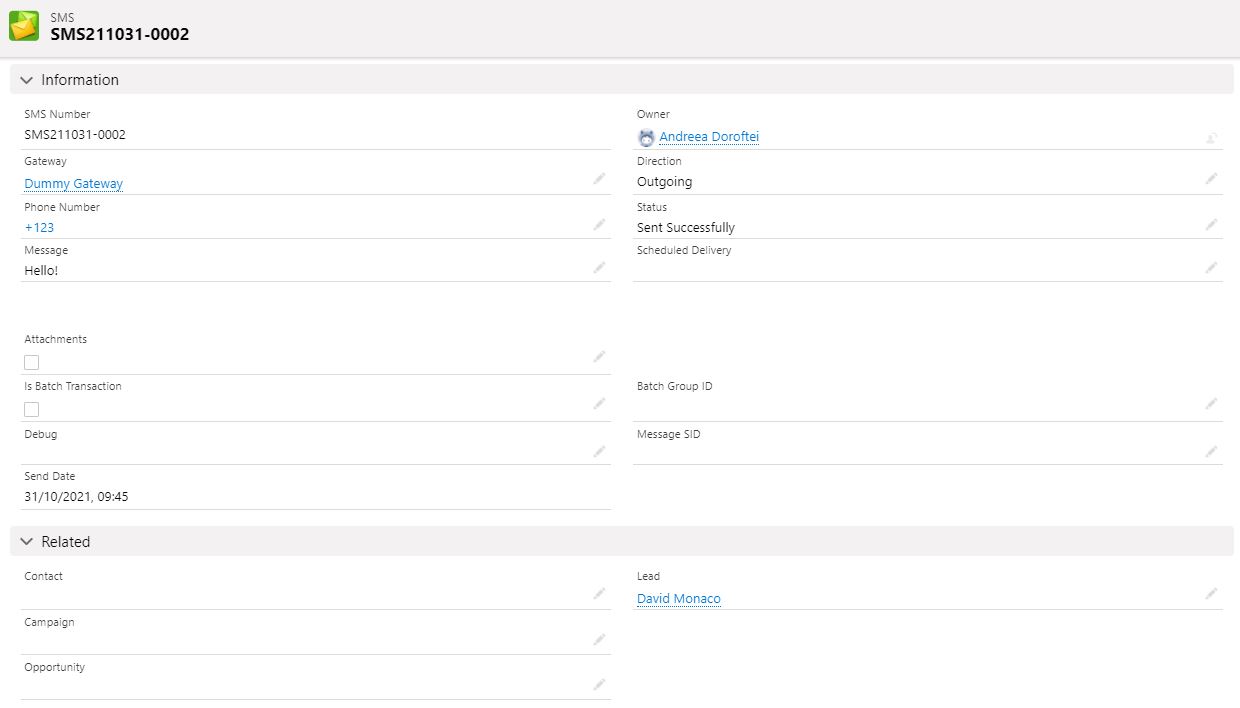Viewport: 1240px width, 708px height.
Task: Edit the Status field pencil icon
Action: [x=1211, y=224]
